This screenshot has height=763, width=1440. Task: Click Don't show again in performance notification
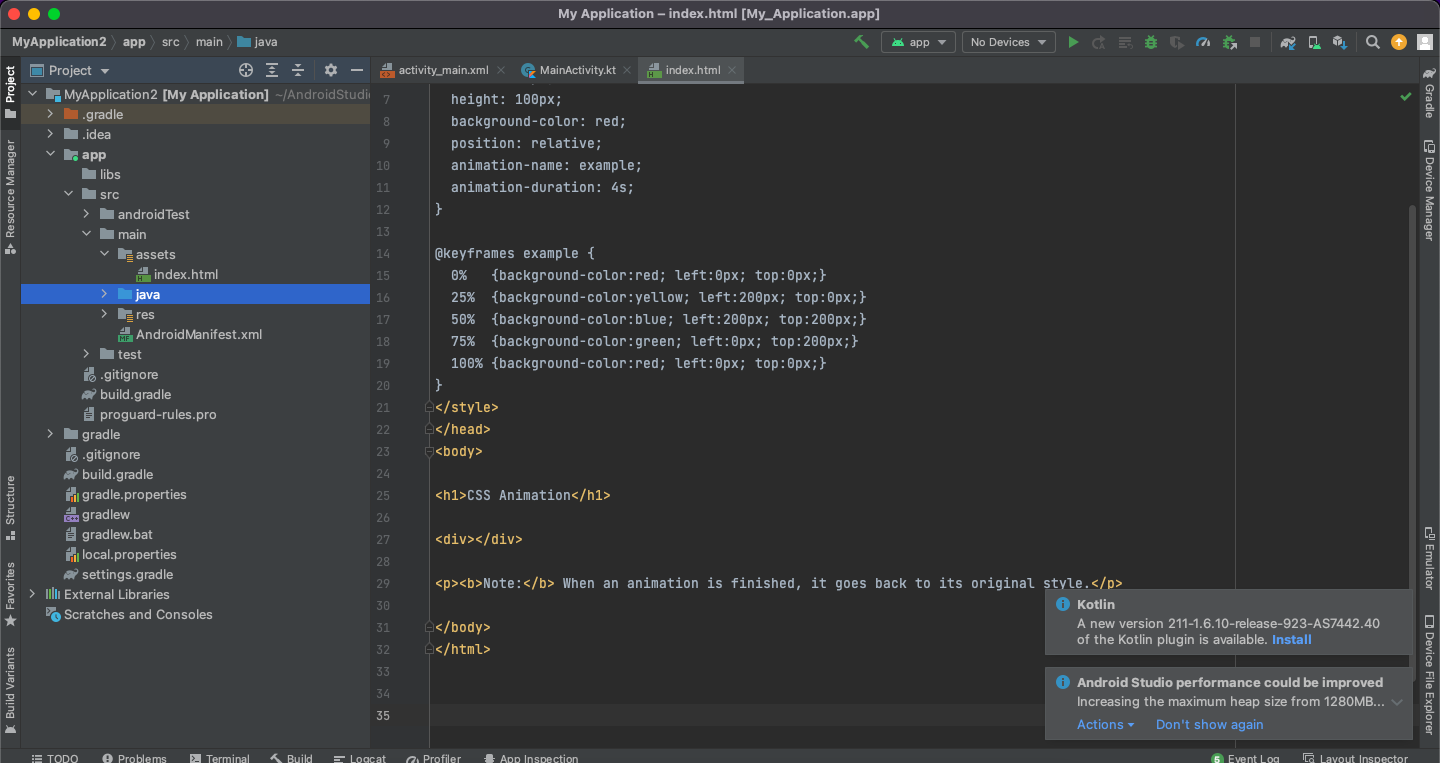pos(1209,724)
